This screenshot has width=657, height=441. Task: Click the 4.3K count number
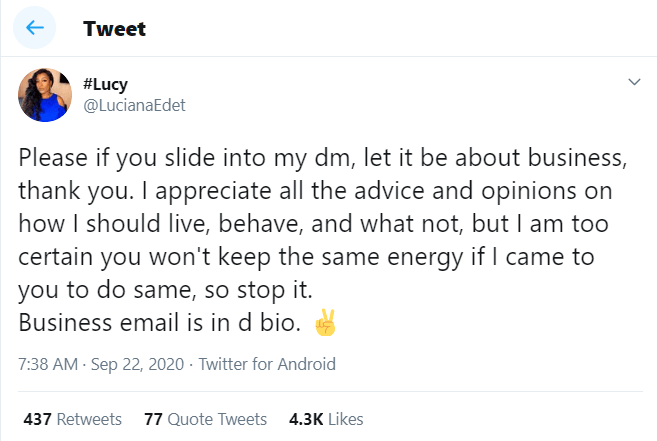tap(304, 418)
